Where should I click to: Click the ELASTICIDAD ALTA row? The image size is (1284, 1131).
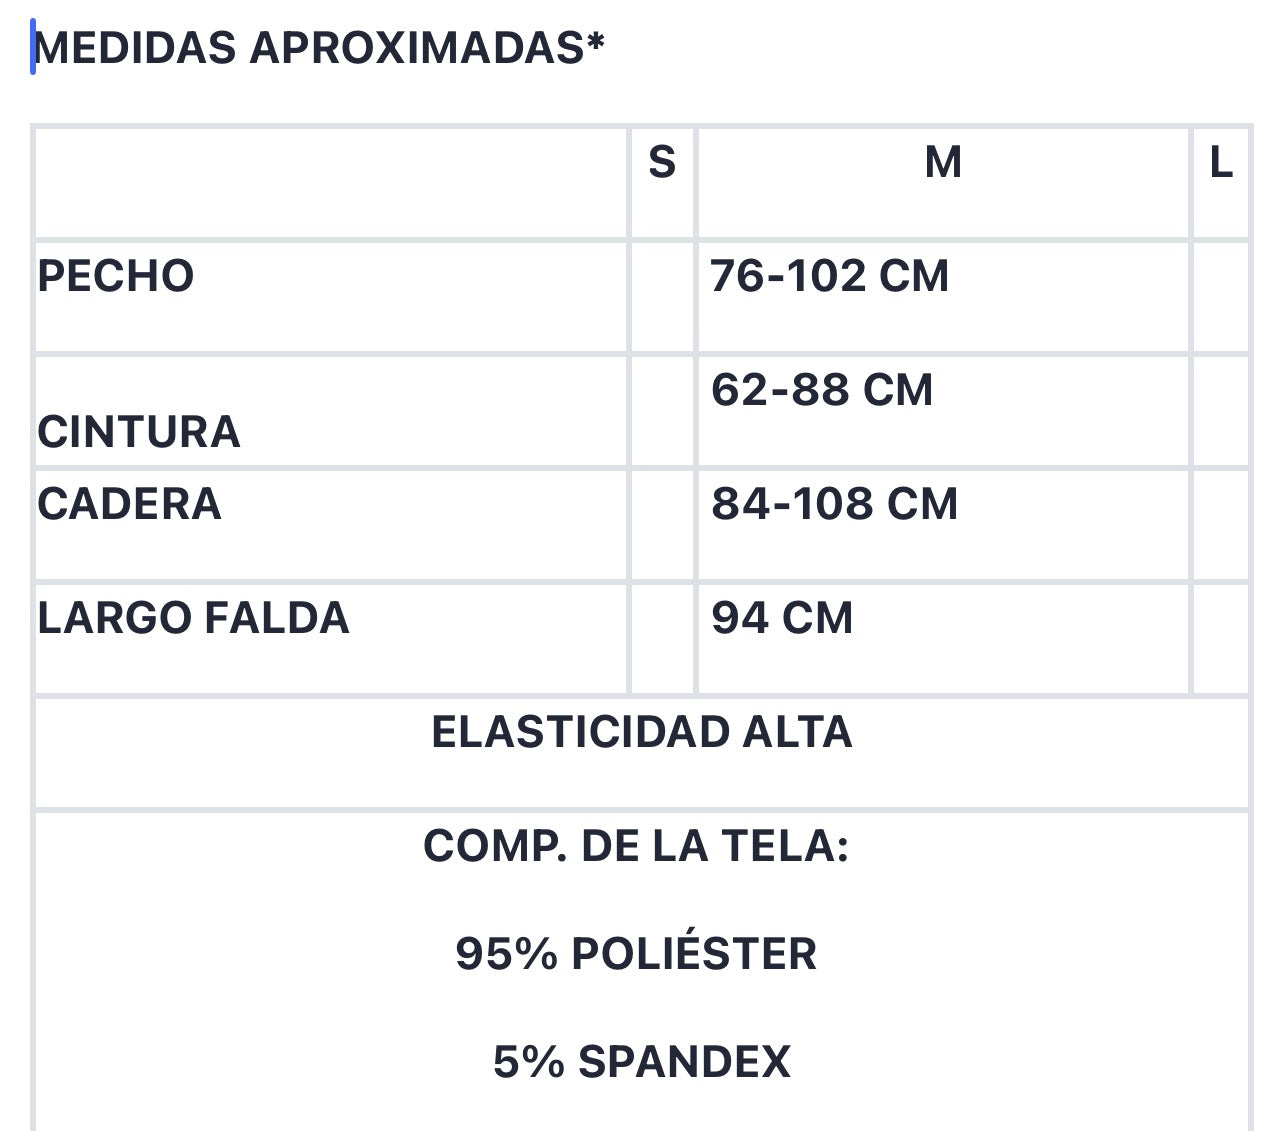pos(642,753)
